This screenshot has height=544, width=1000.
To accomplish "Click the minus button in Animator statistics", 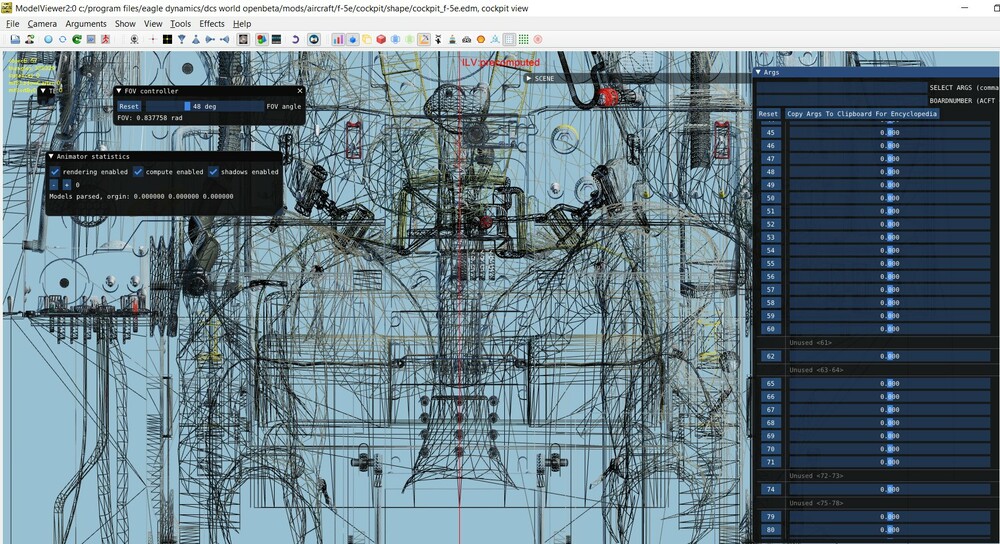I will point(54,184).
